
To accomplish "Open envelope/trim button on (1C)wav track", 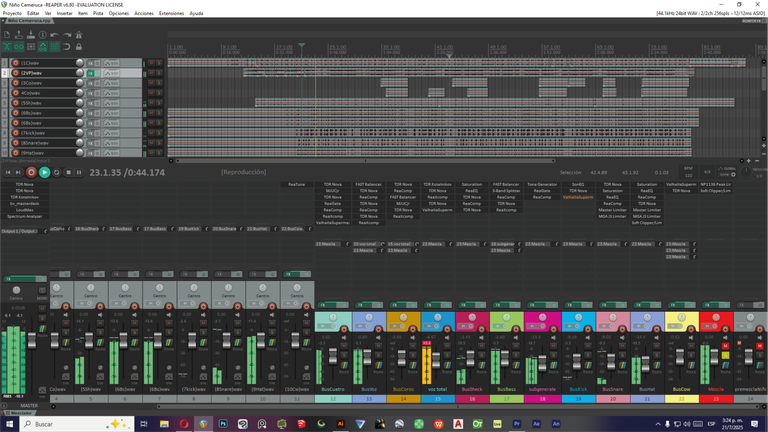I will click(111, 63).
